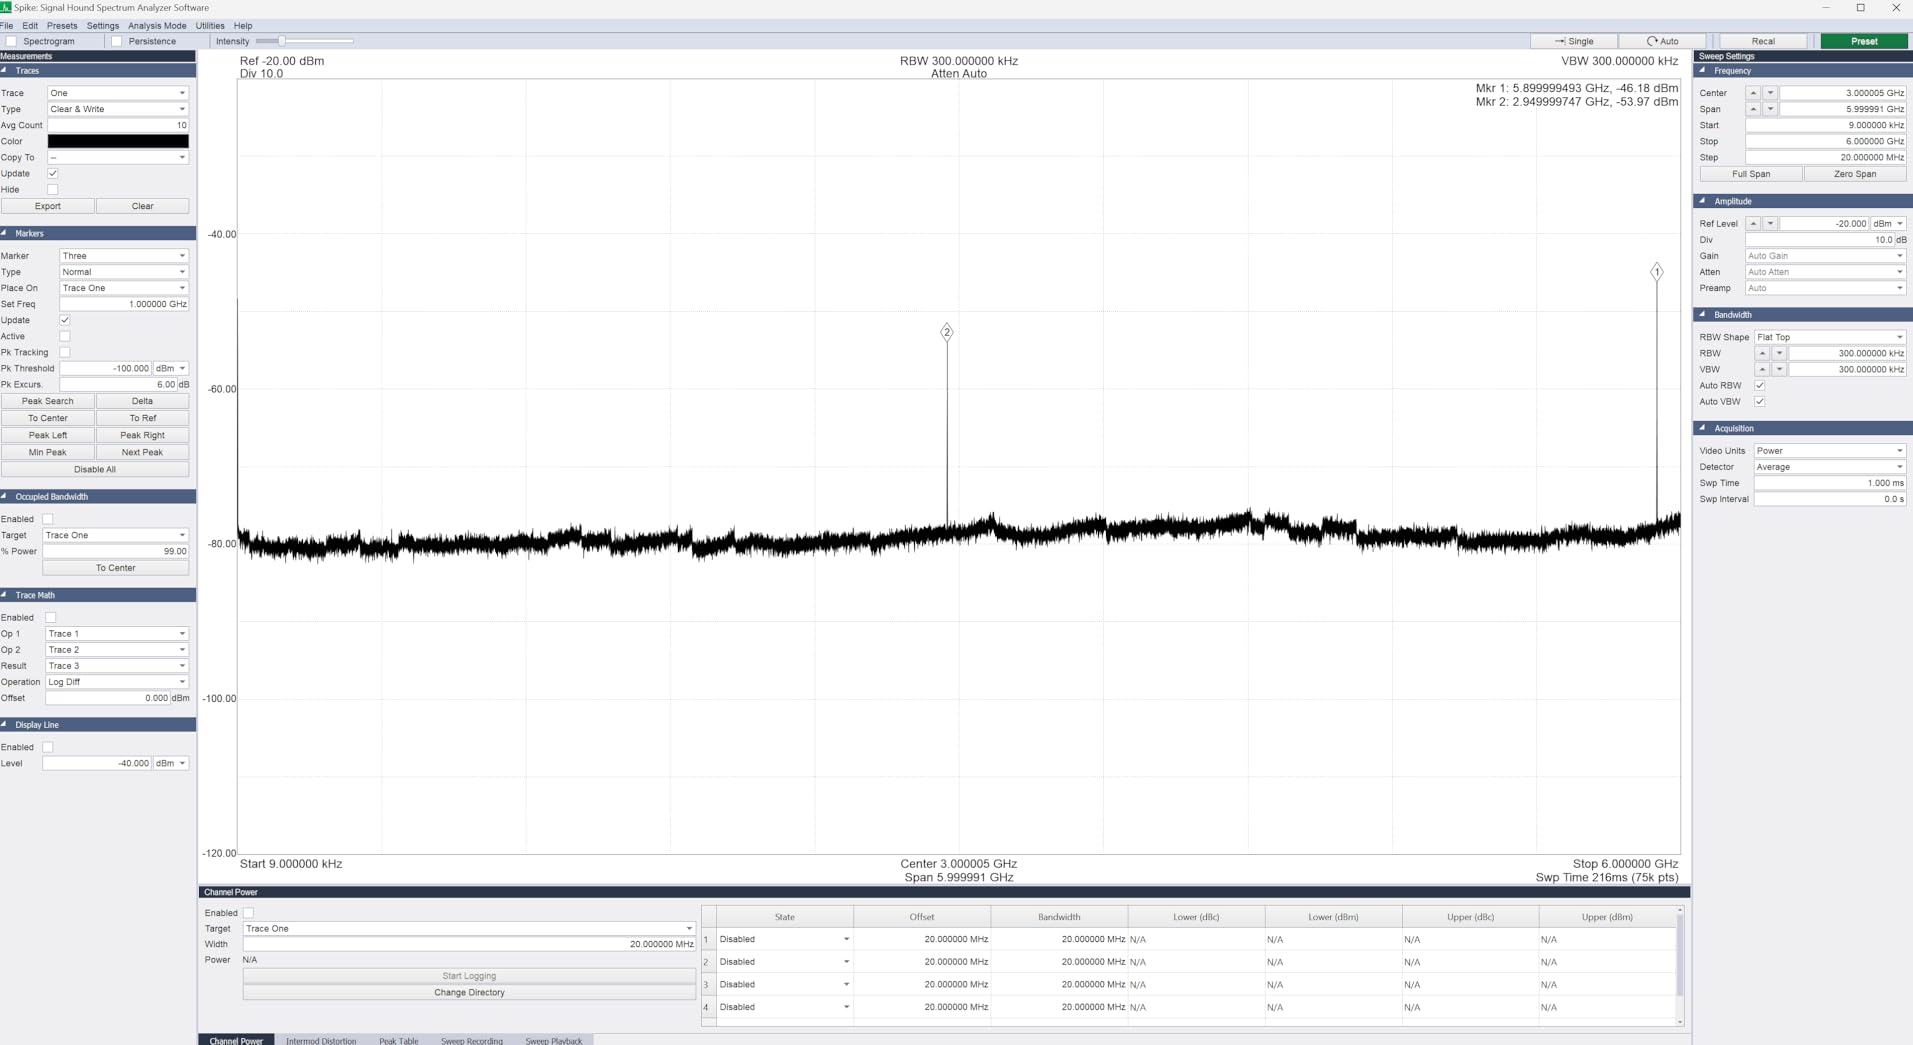Click the Recal button
The width and height of the screenshot is (1913, 1045).
coord(1763,41)
